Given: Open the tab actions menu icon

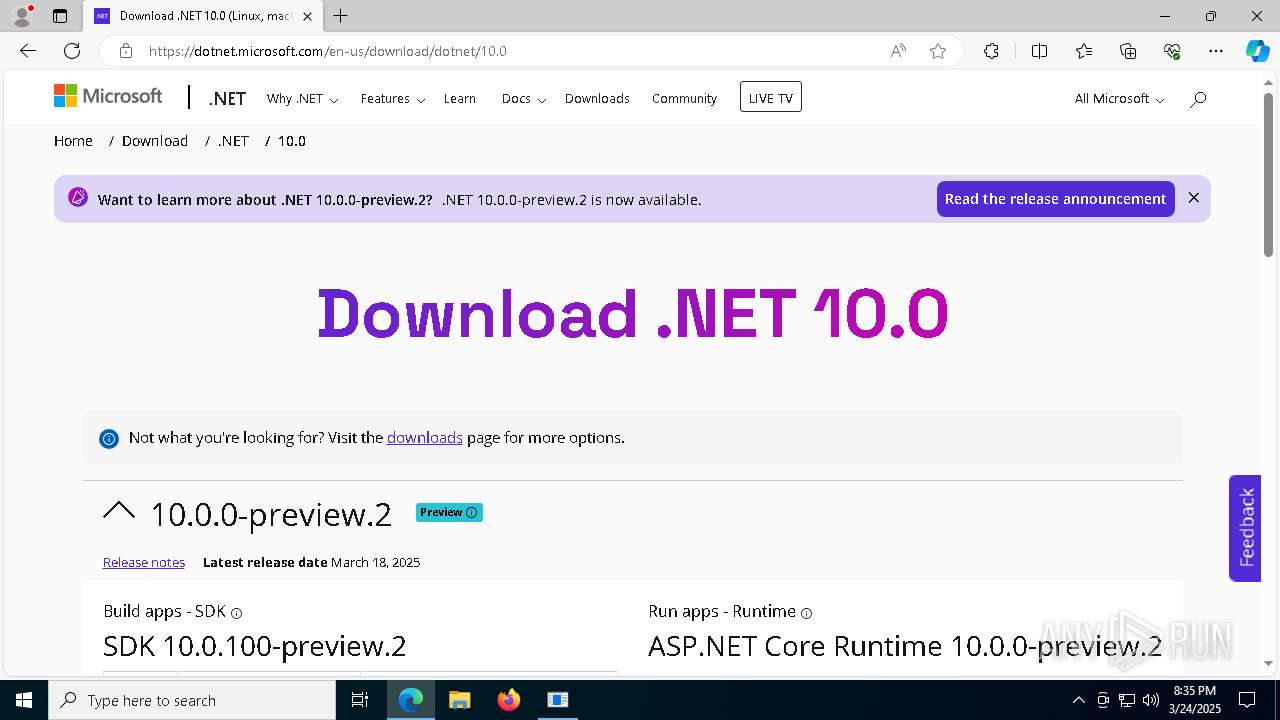Looking at the screenshot, I should pos(60,16).
